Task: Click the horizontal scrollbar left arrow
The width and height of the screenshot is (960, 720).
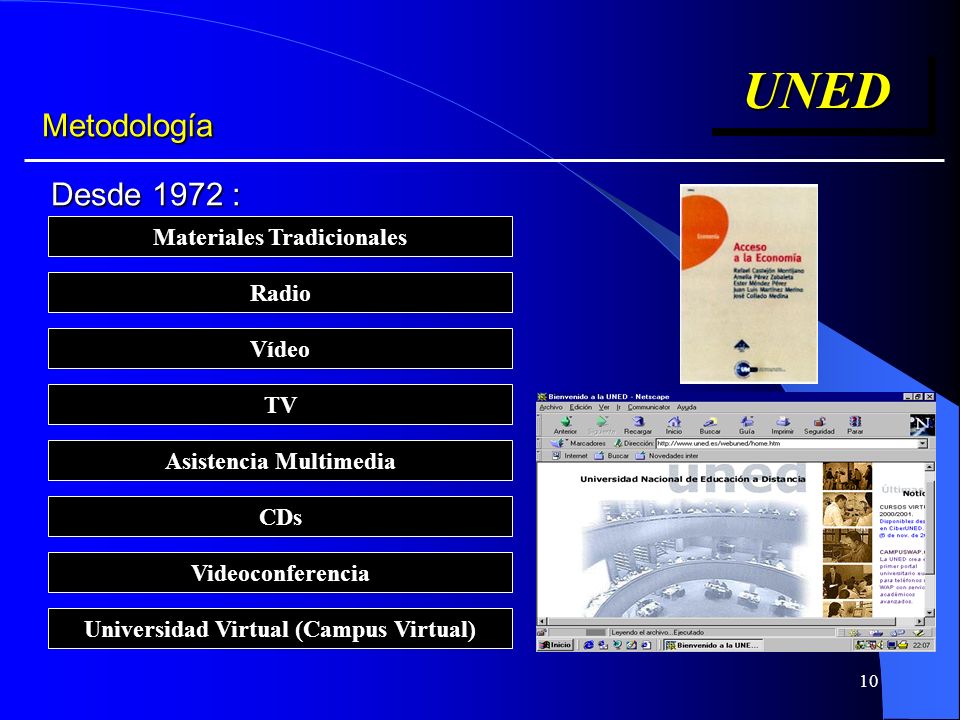Action: click(541, 621)
